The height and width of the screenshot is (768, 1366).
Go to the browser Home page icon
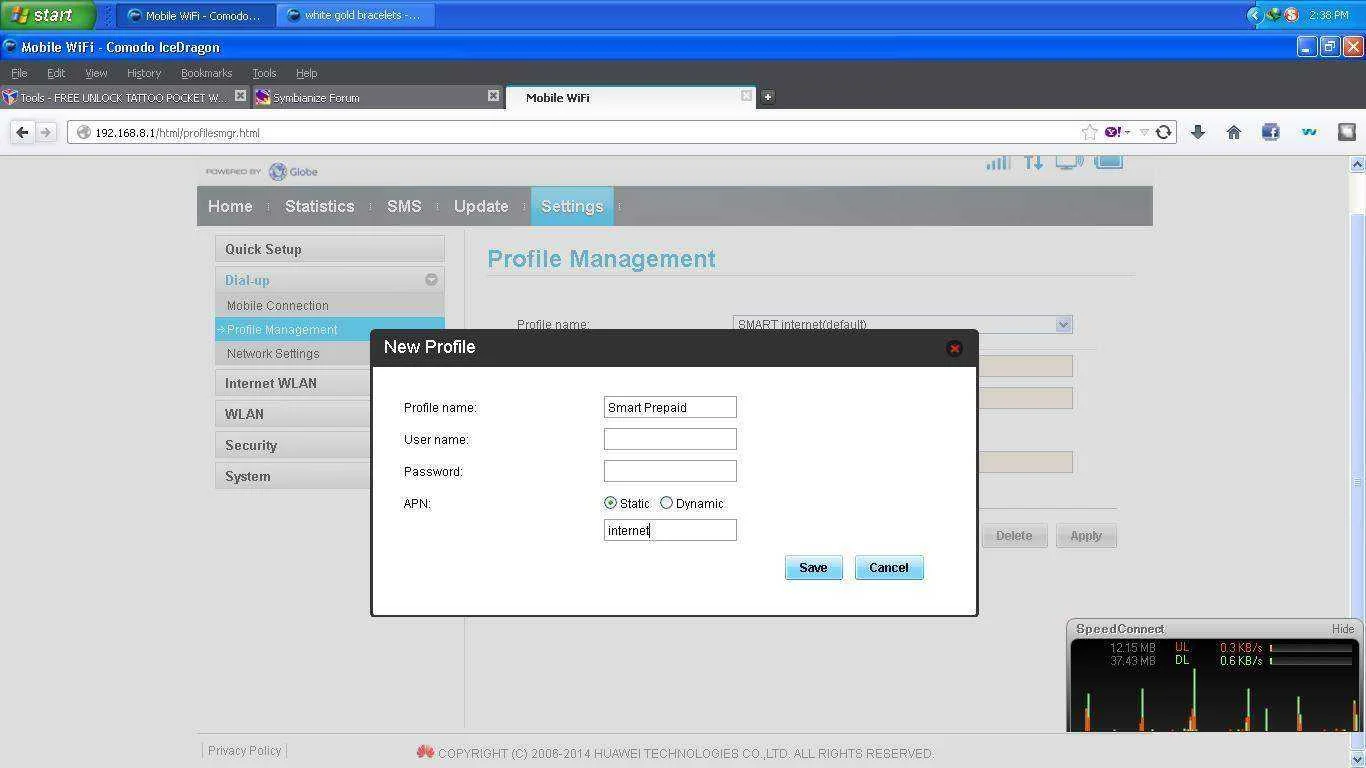point(1234,132)
